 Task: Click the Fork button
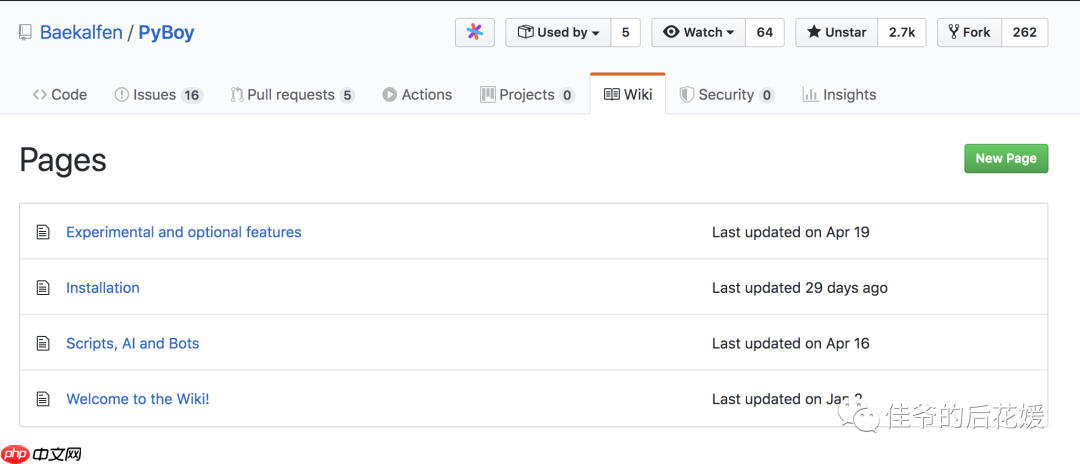[969, 32]
